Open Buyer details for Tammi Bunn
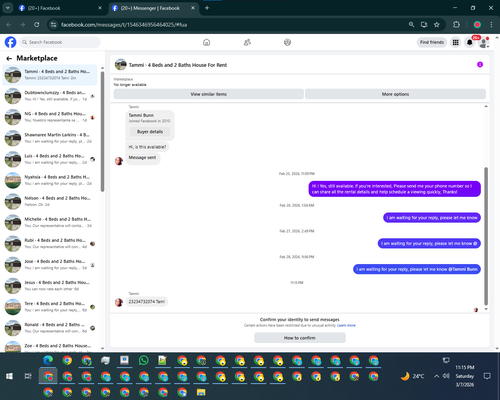This screenshot has height=400, width=500. point(150,132)
